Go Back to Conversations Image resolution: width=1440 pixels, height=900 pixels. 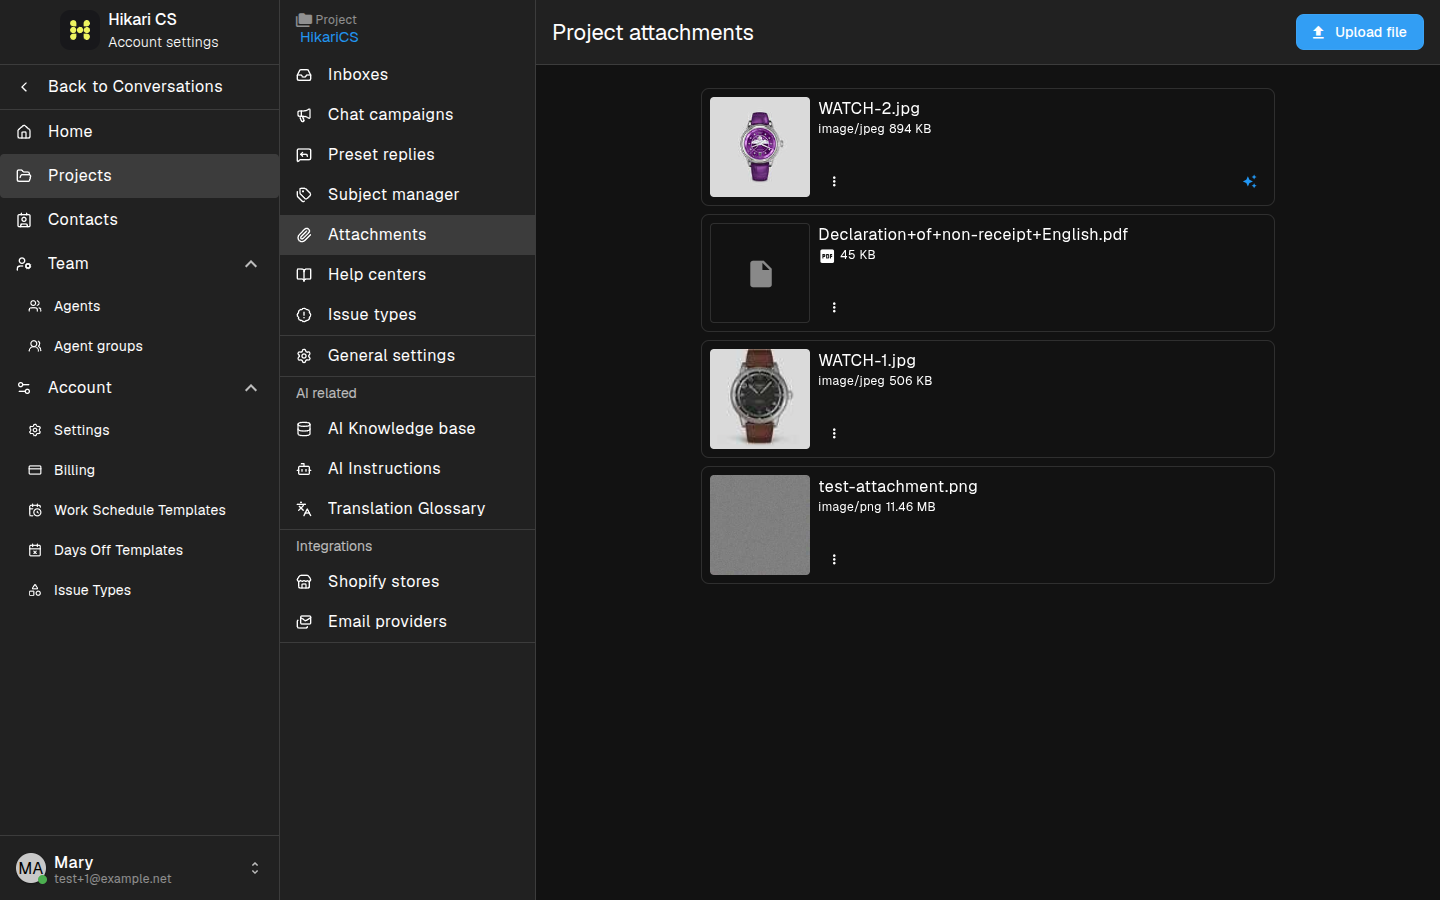tap(140, 87)
